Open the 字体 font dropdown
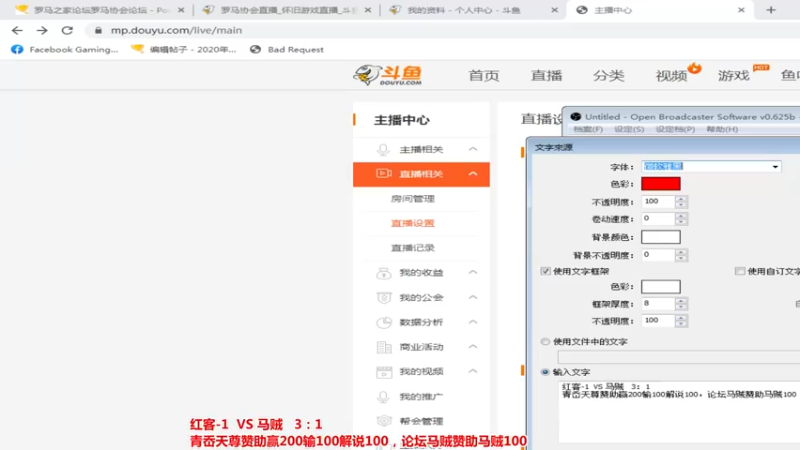The height and width of the screenshot is (450, 800). [x=775, y=167]
